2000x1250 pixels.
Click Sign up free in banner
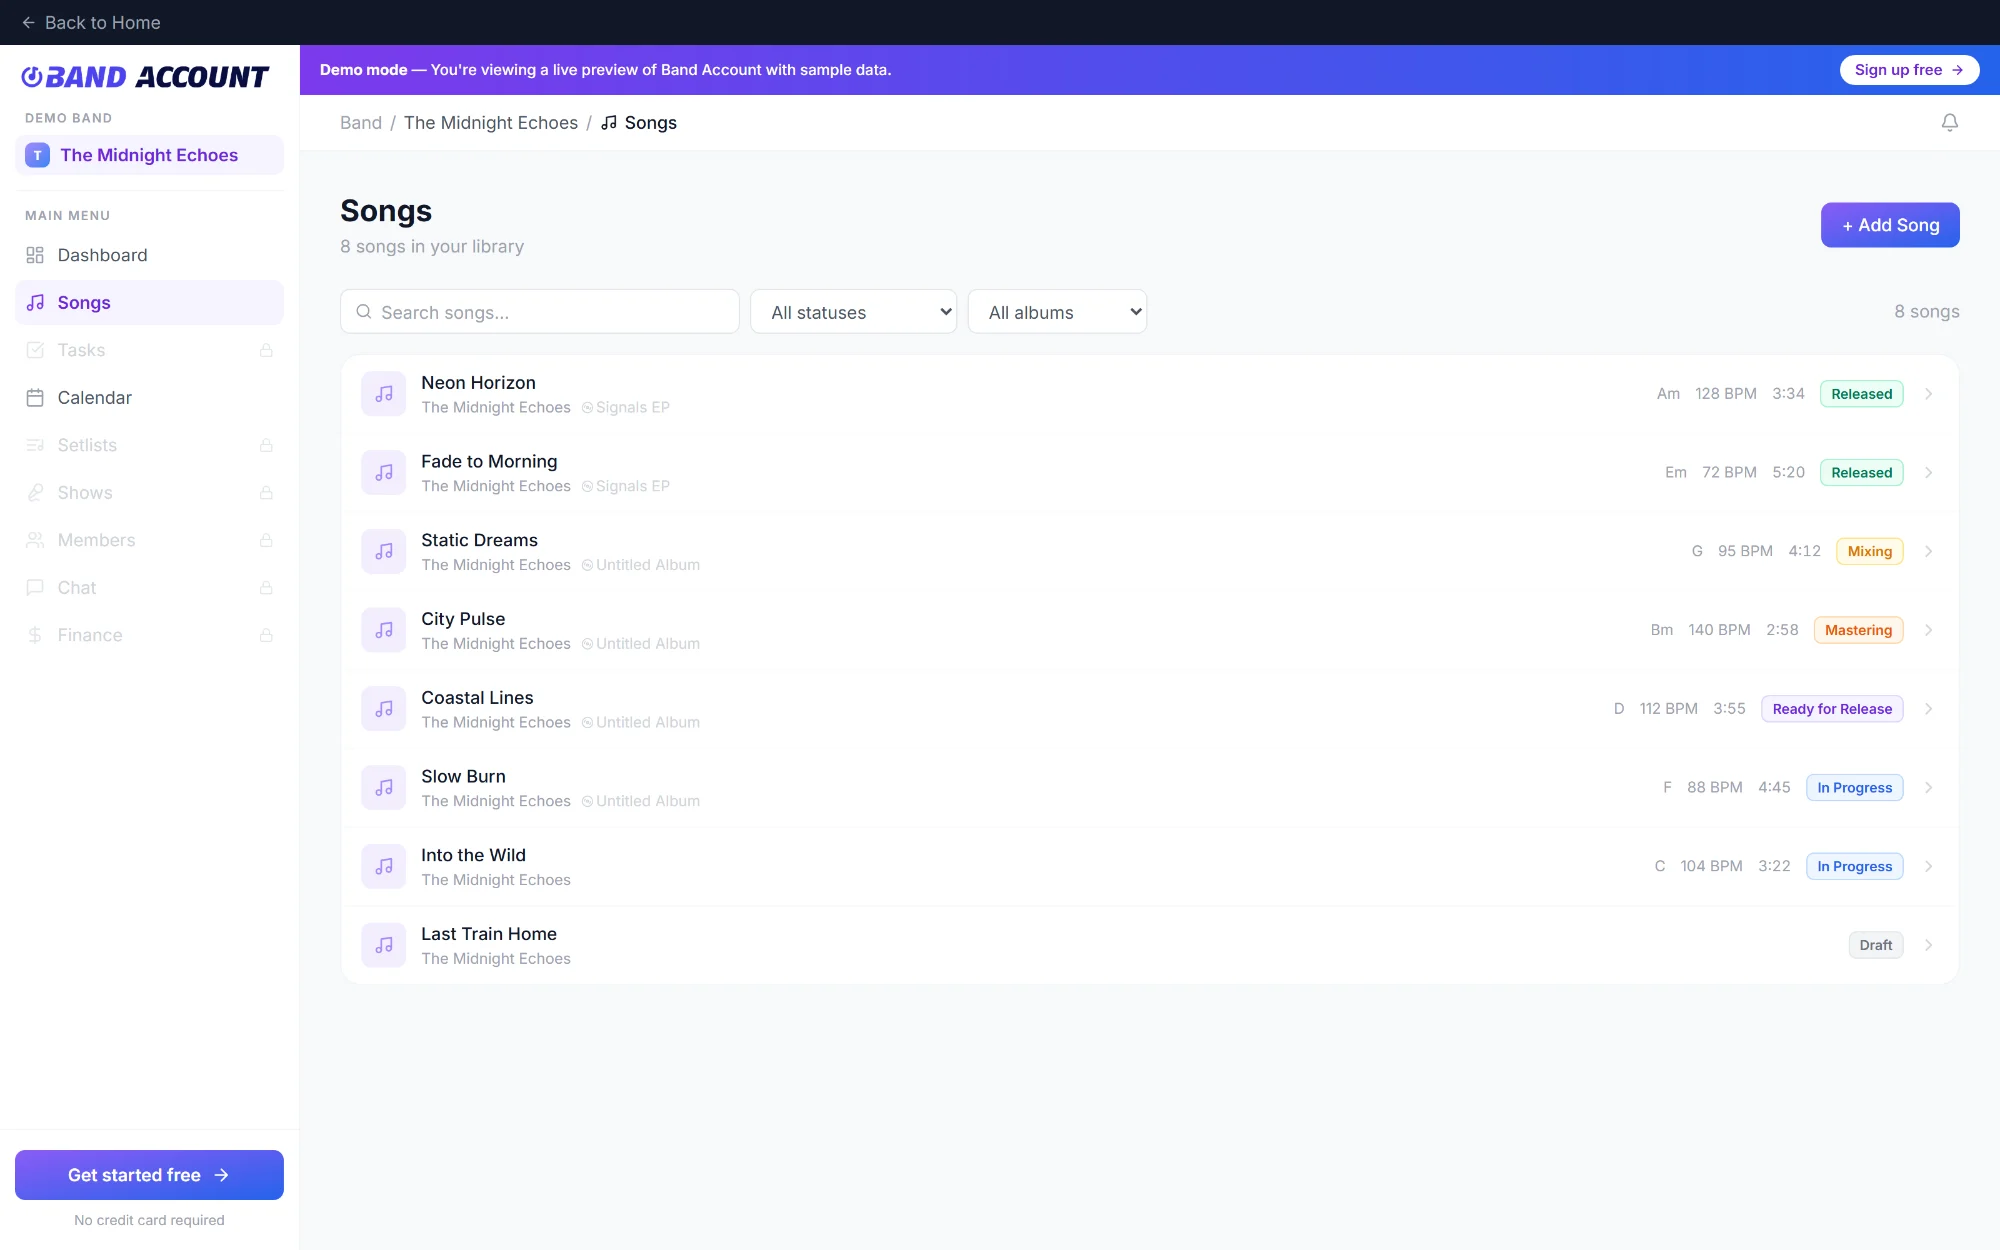click(1909, 70)
